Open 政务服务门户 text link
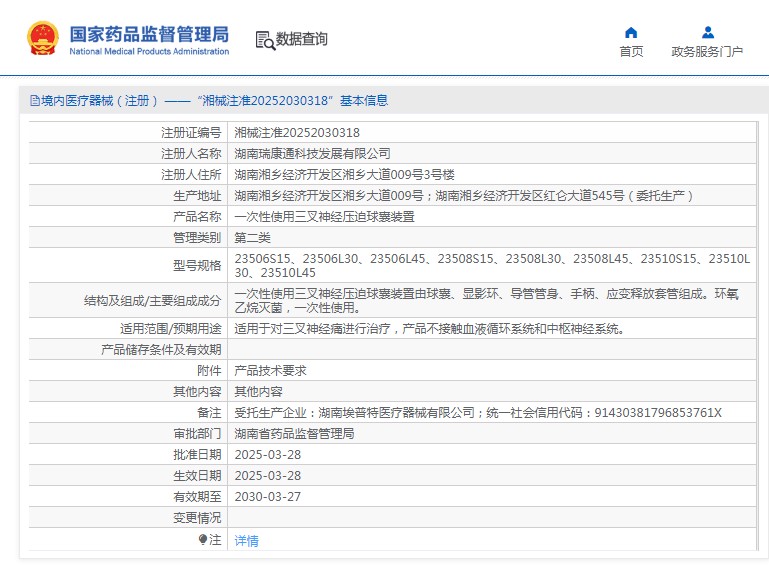This screenshot has height=566, width=769. (707, 51)
